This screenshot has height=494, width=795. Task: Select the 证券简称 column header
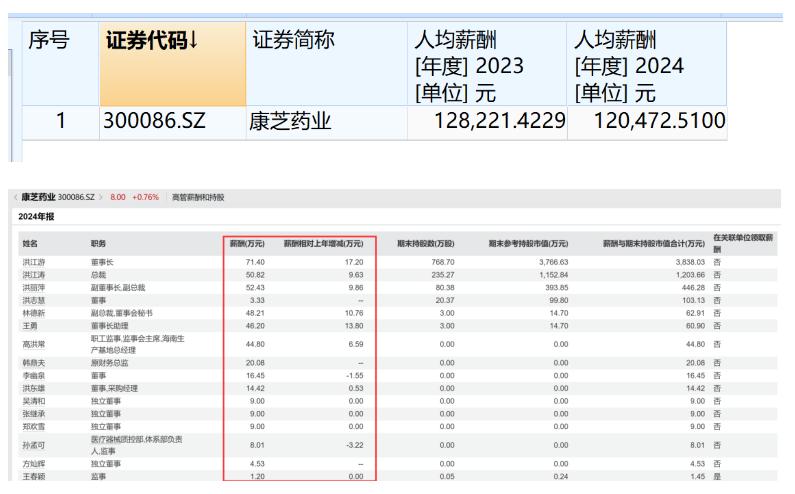pos(327,64)
